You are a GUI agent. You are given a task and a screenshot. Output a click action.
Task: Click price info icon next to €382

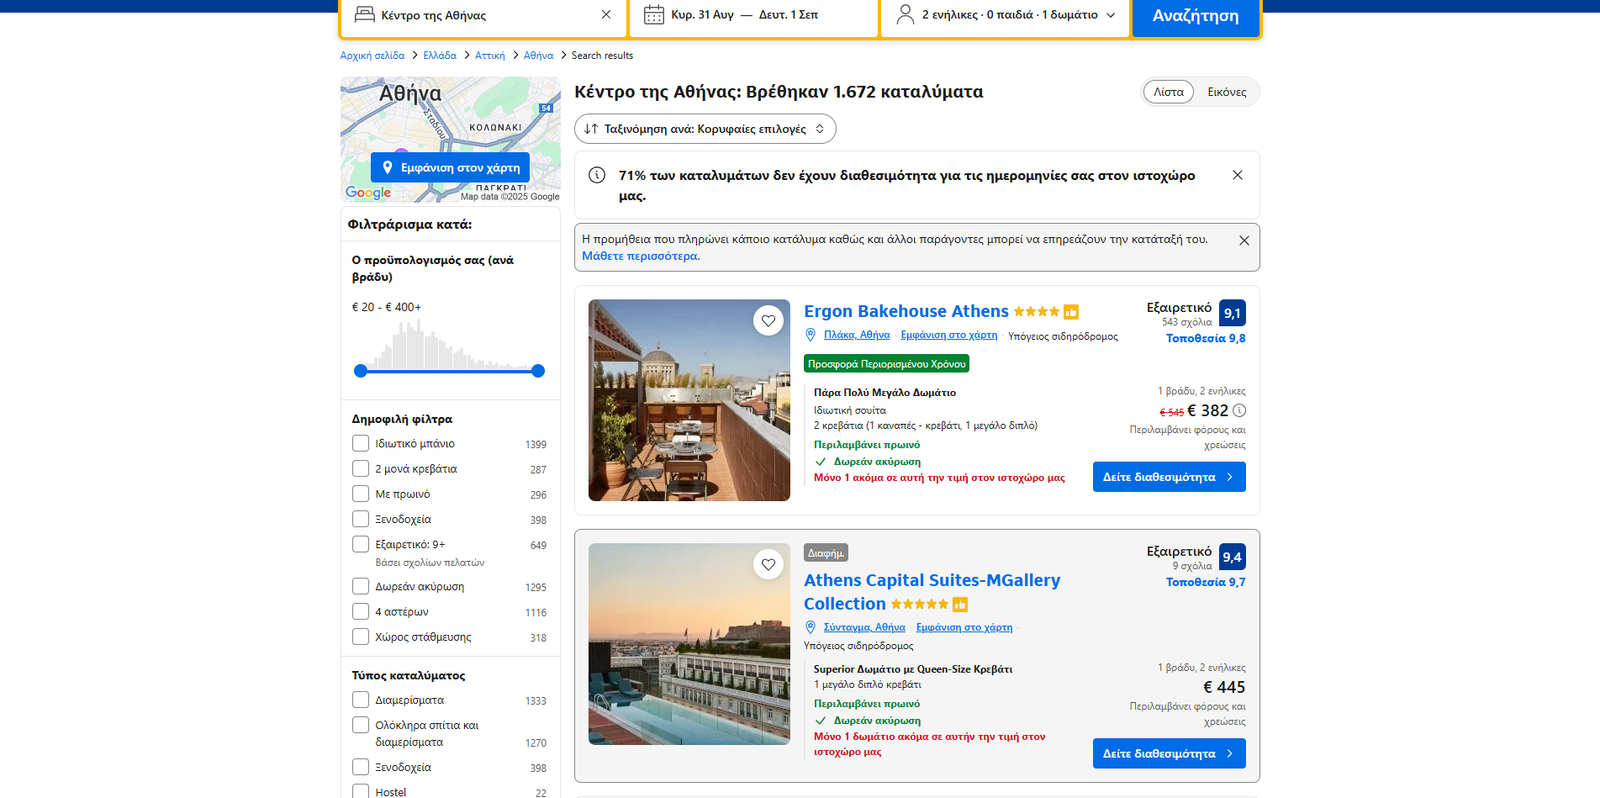(1239, 411)
